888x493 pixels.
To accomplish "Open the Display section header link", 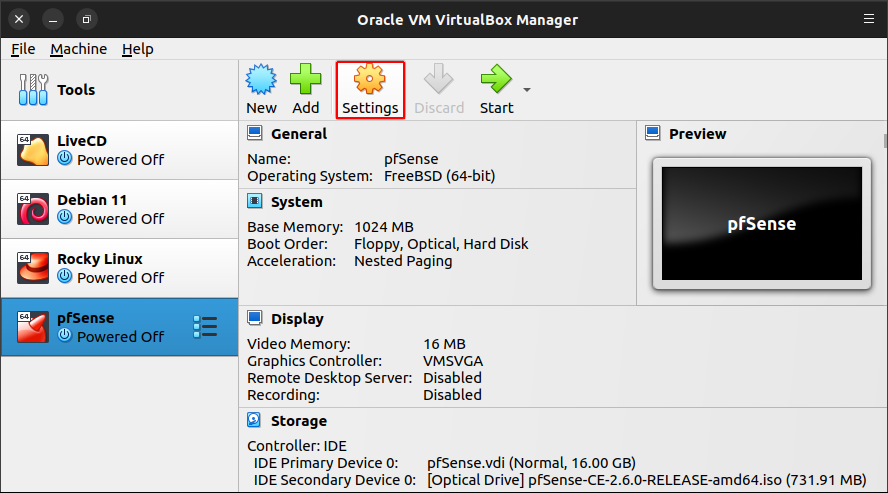I will pos(297,319).
